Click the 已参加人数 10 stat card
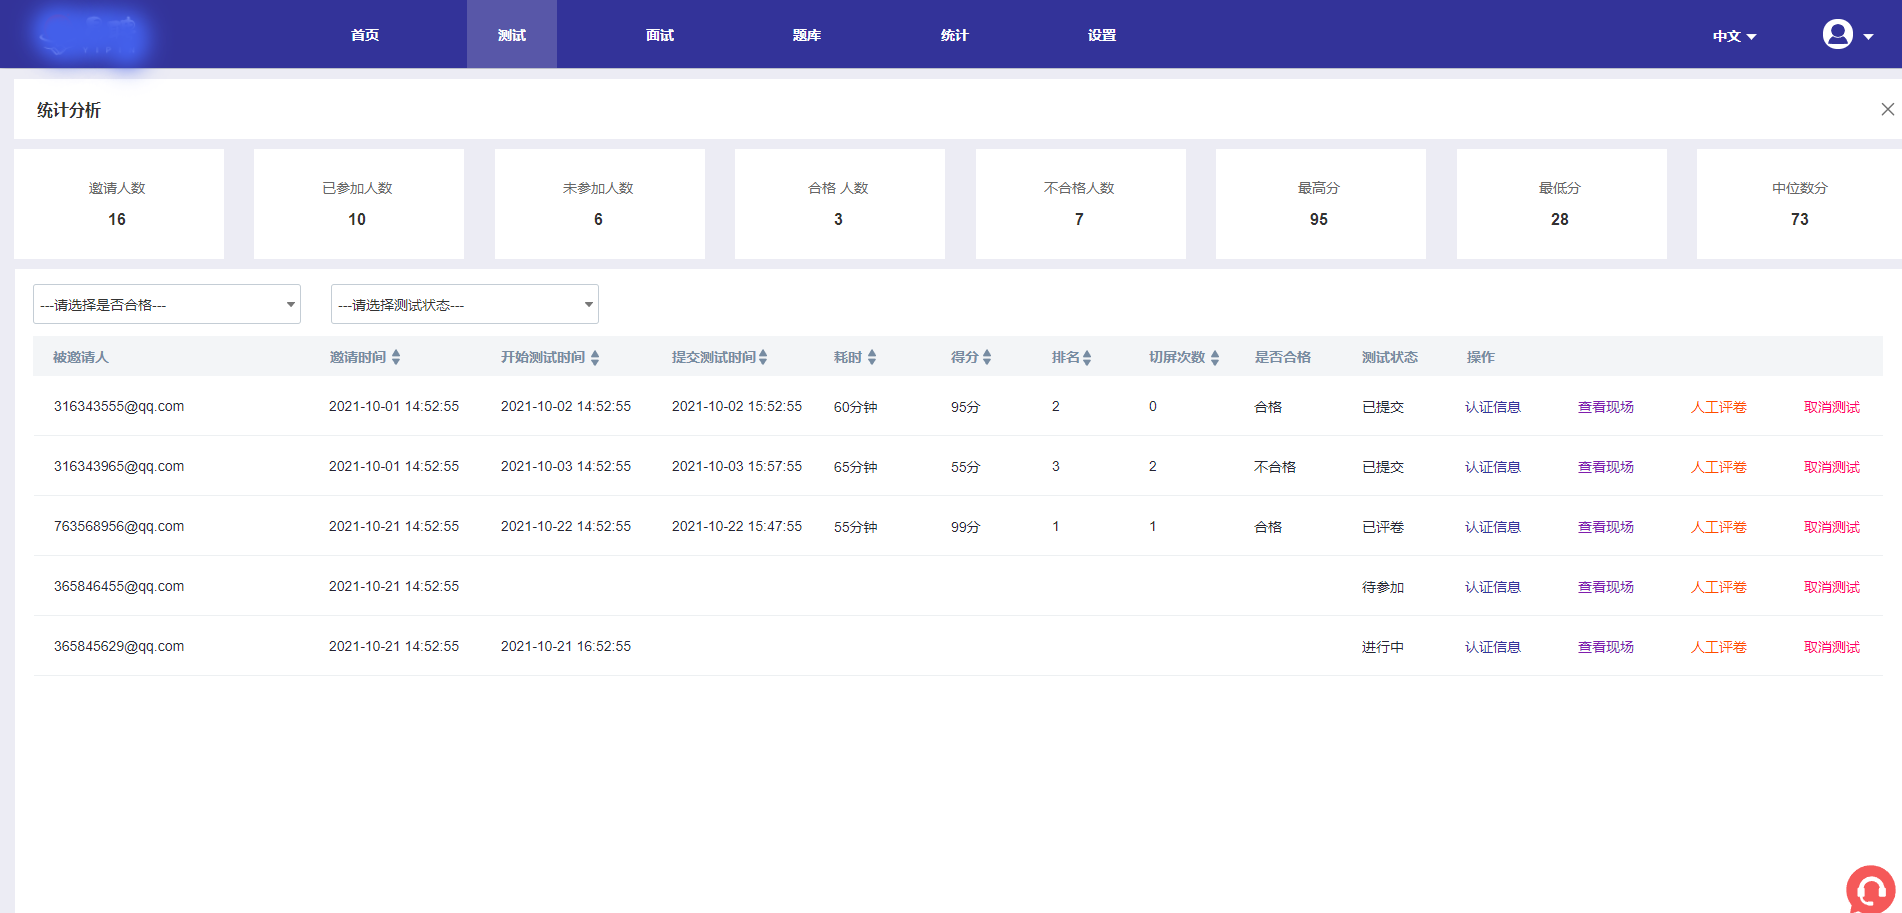 tap(359, 204)
